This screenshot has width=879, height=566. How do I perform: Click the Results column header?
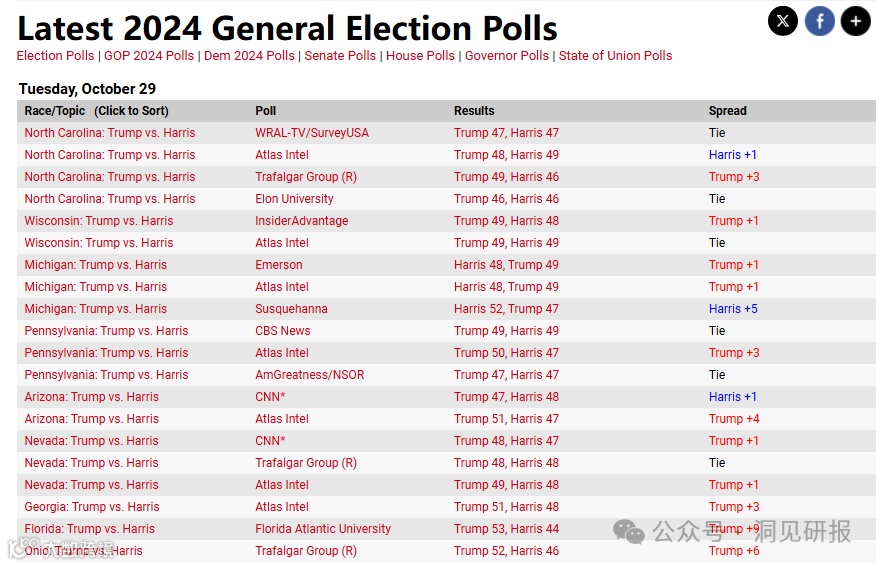474,111
